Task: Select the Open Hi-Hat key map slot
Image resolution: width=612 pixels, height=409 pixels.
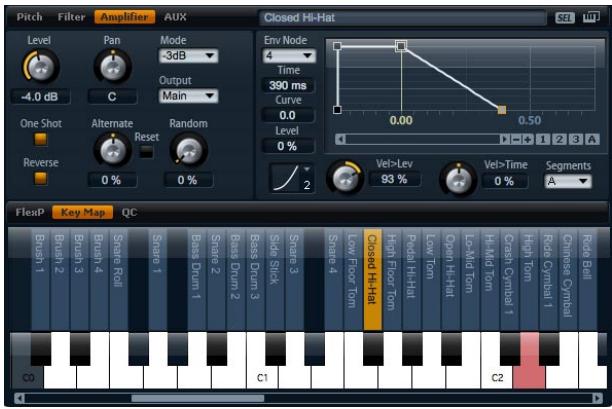Action: pos(450,279)
